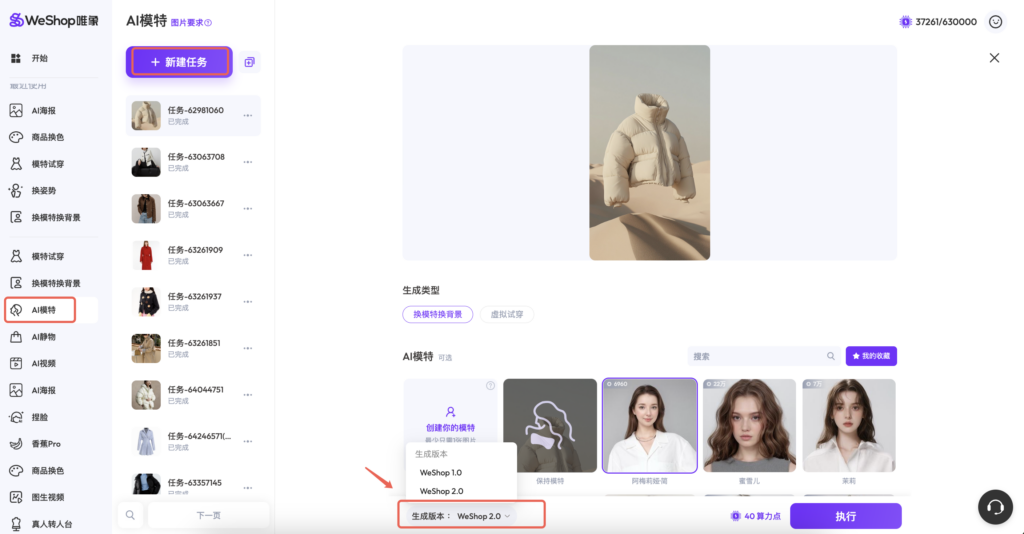Screen dimensions: 1024x534
Task: Click the help icon on 创建你的模特 card
Action: click(x=490, y=386)
